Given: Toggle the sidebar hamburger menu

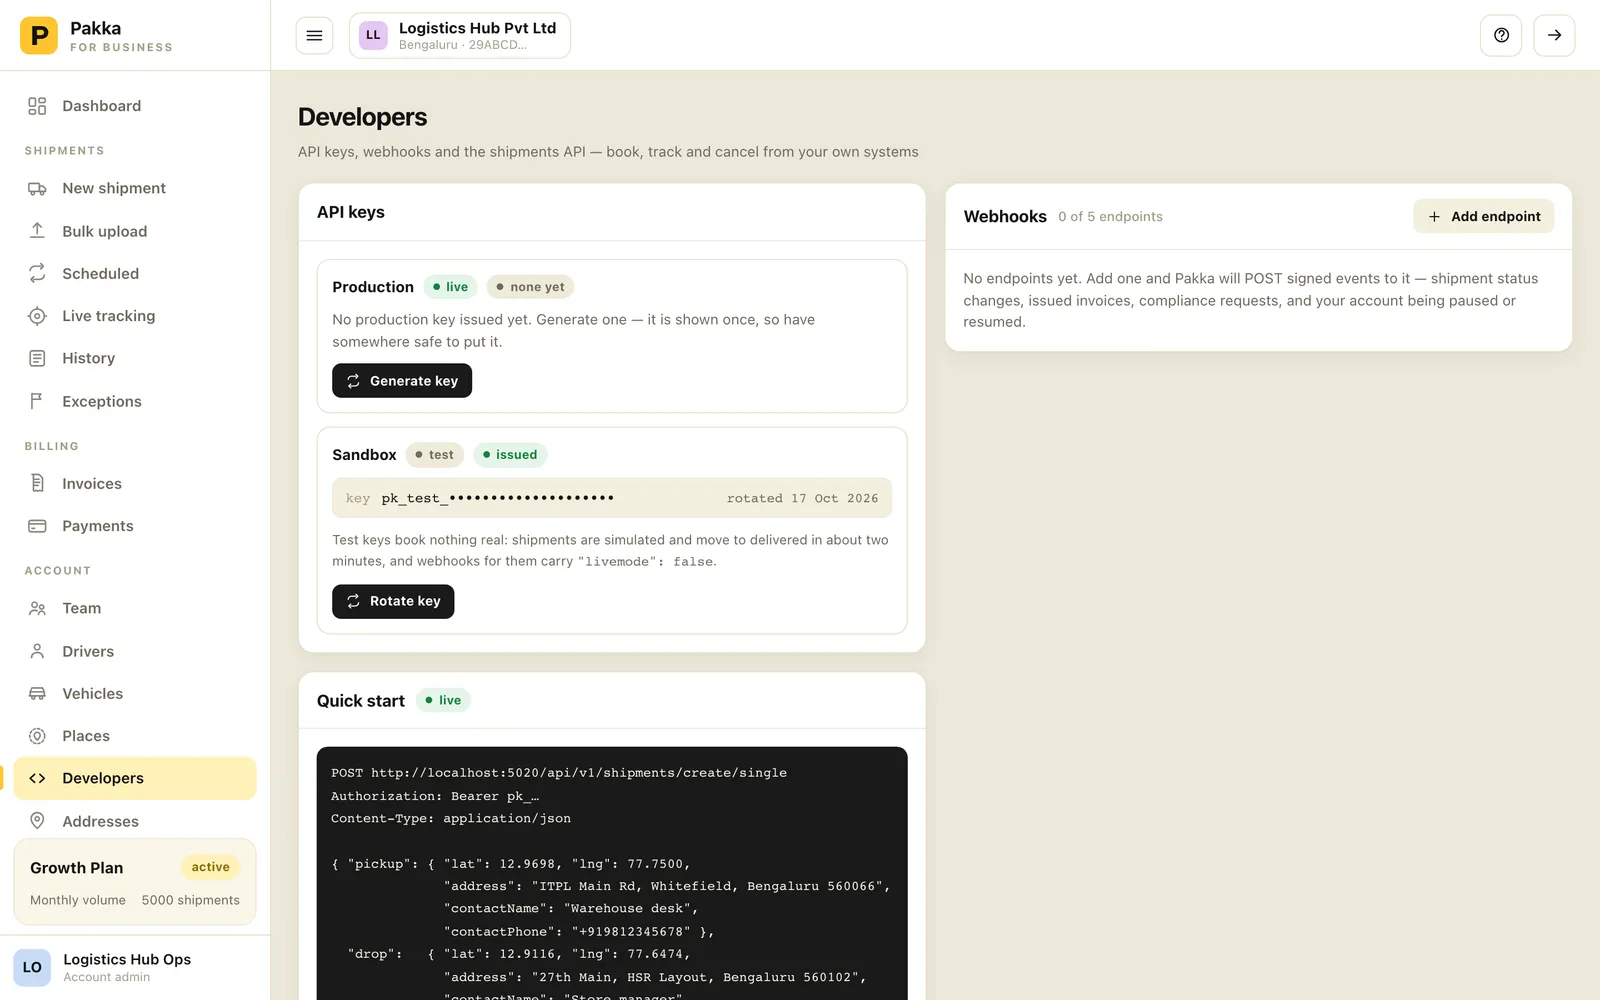Looking at the screenshot, I should click(314, 36).
